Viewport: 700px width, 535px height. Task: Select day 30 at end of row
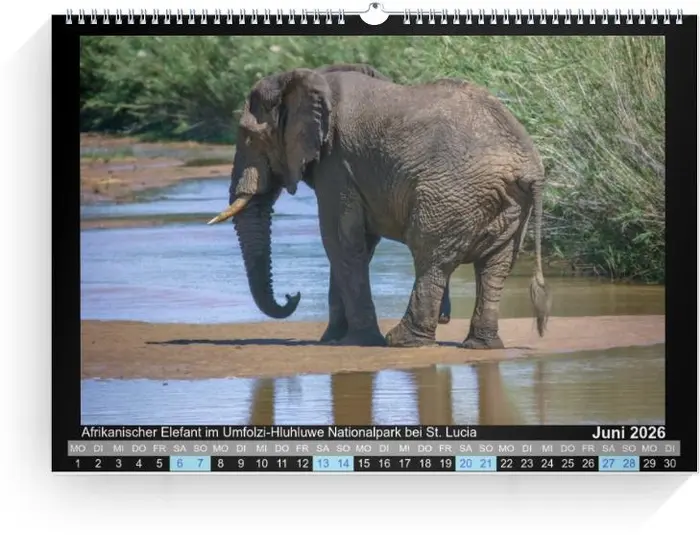(670, 463)
